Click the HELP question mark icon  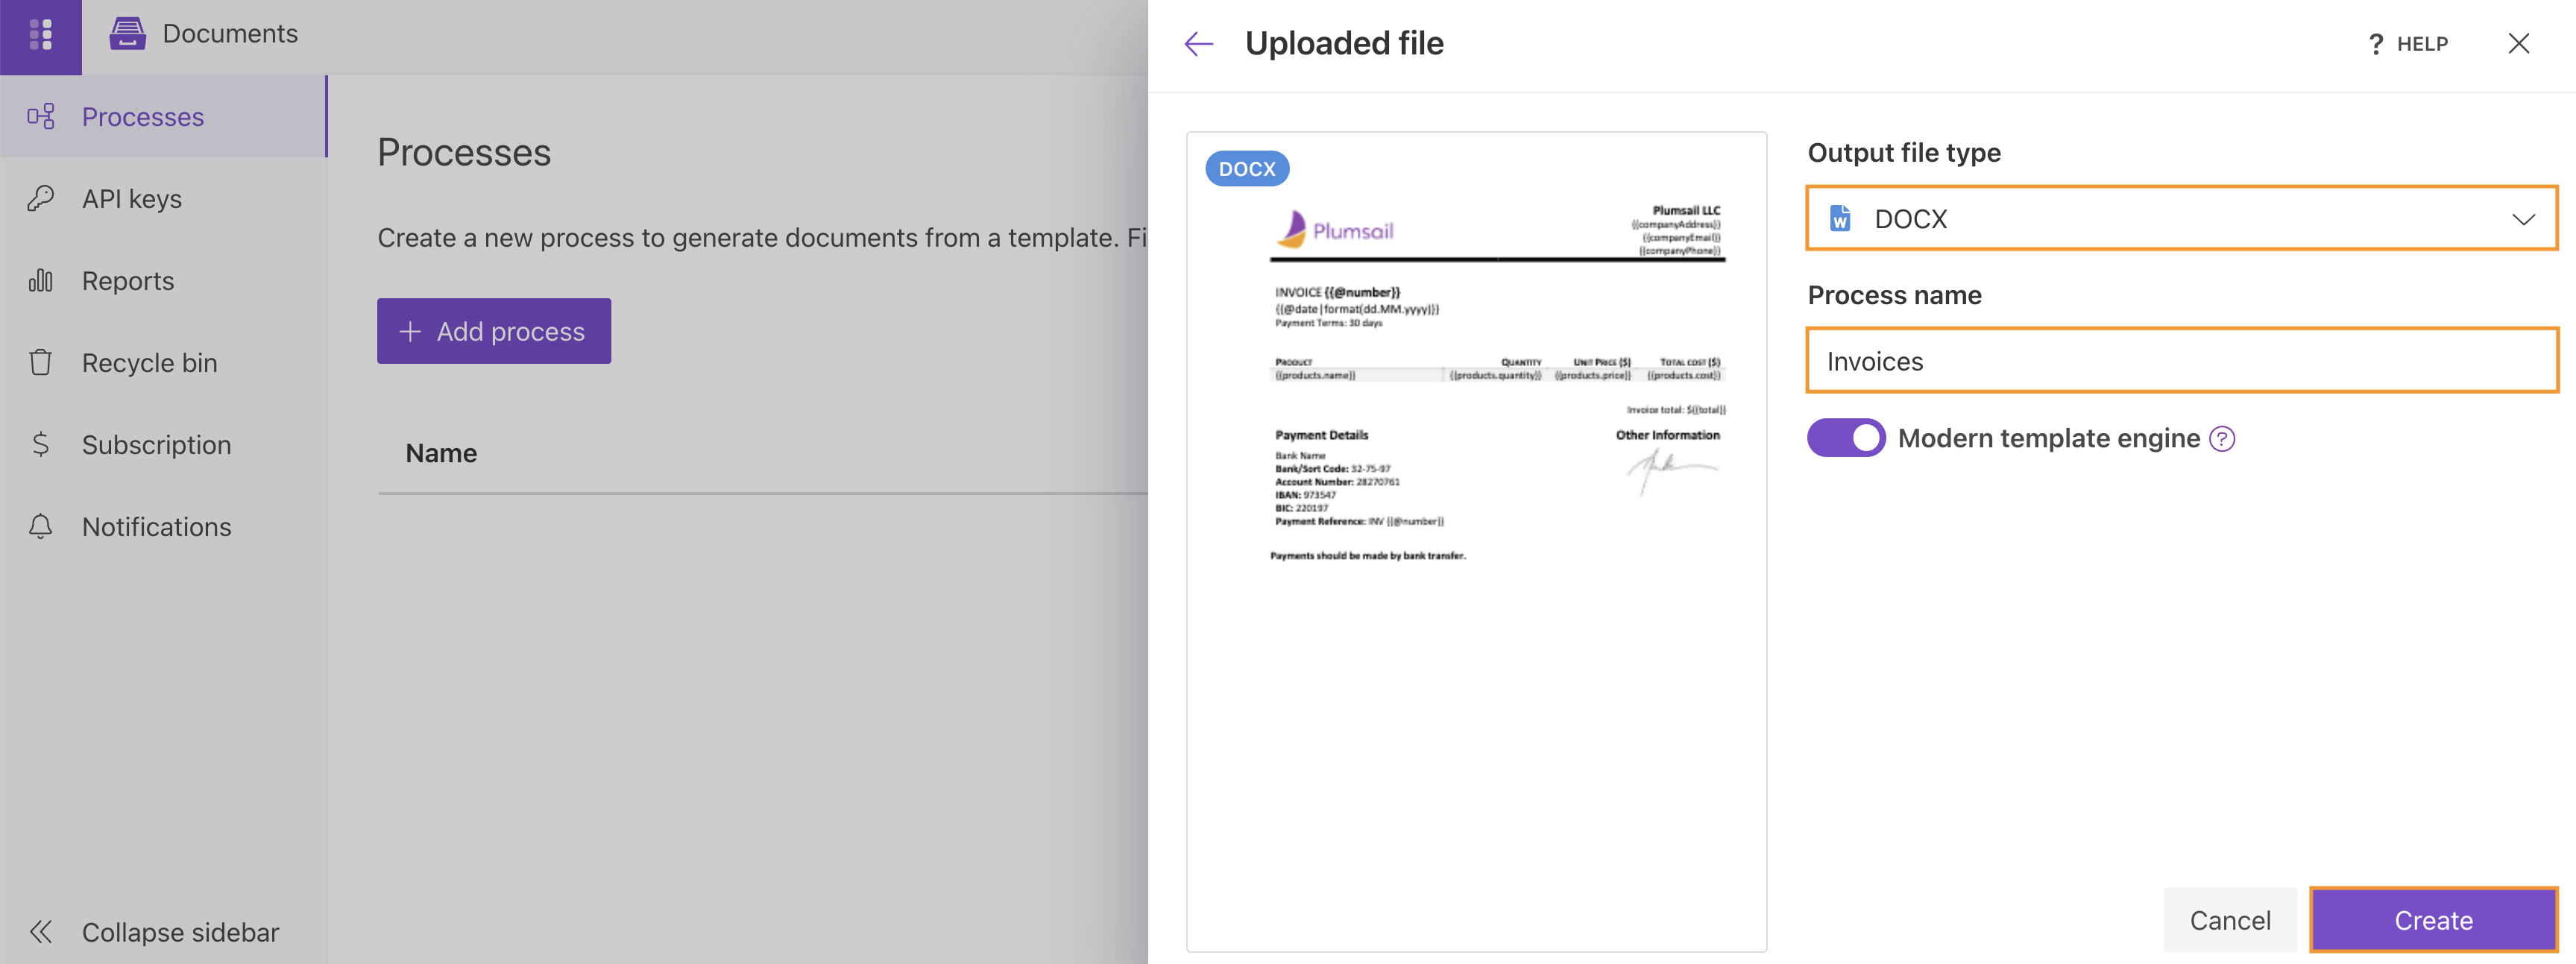click(x=2376, y=45)
